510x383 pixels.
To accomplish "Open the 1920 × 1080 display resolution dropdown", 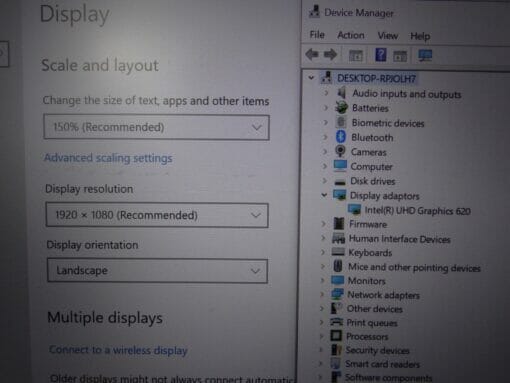I will pos(157,215).
